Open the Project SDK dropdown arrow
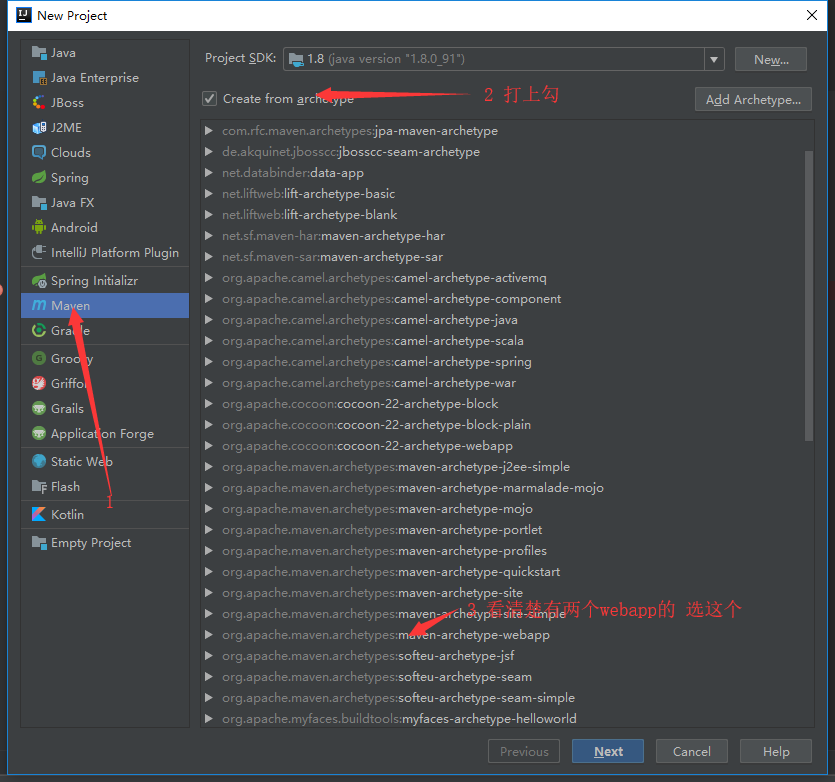The height and width of the screenshot is (782, 835). pos(714,59)
